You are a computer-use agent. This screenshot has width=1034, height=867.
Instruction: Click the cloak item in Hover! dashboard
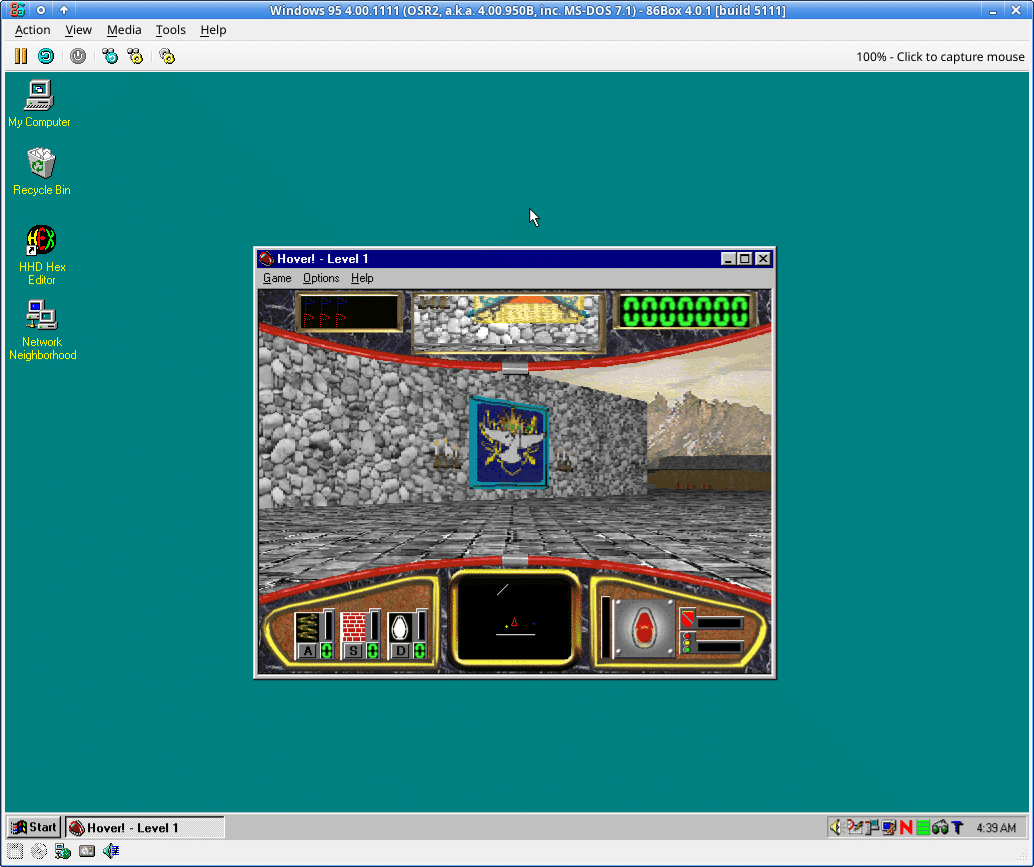(400, 627)
